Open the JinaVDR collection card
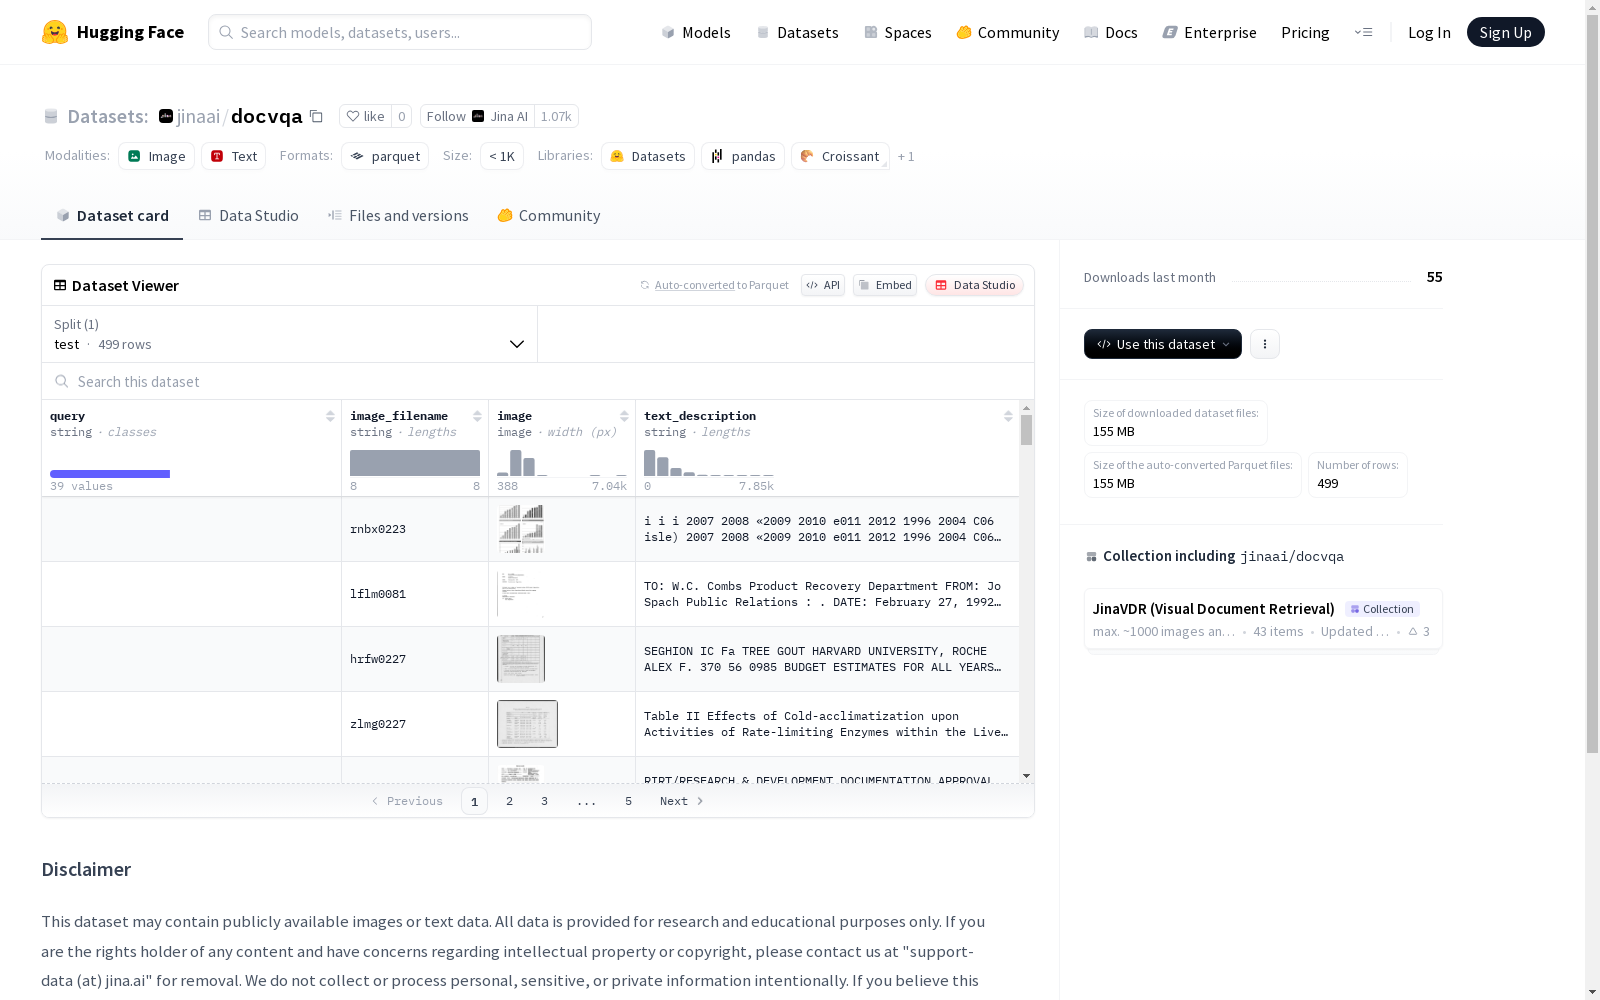 (1263, 619)
